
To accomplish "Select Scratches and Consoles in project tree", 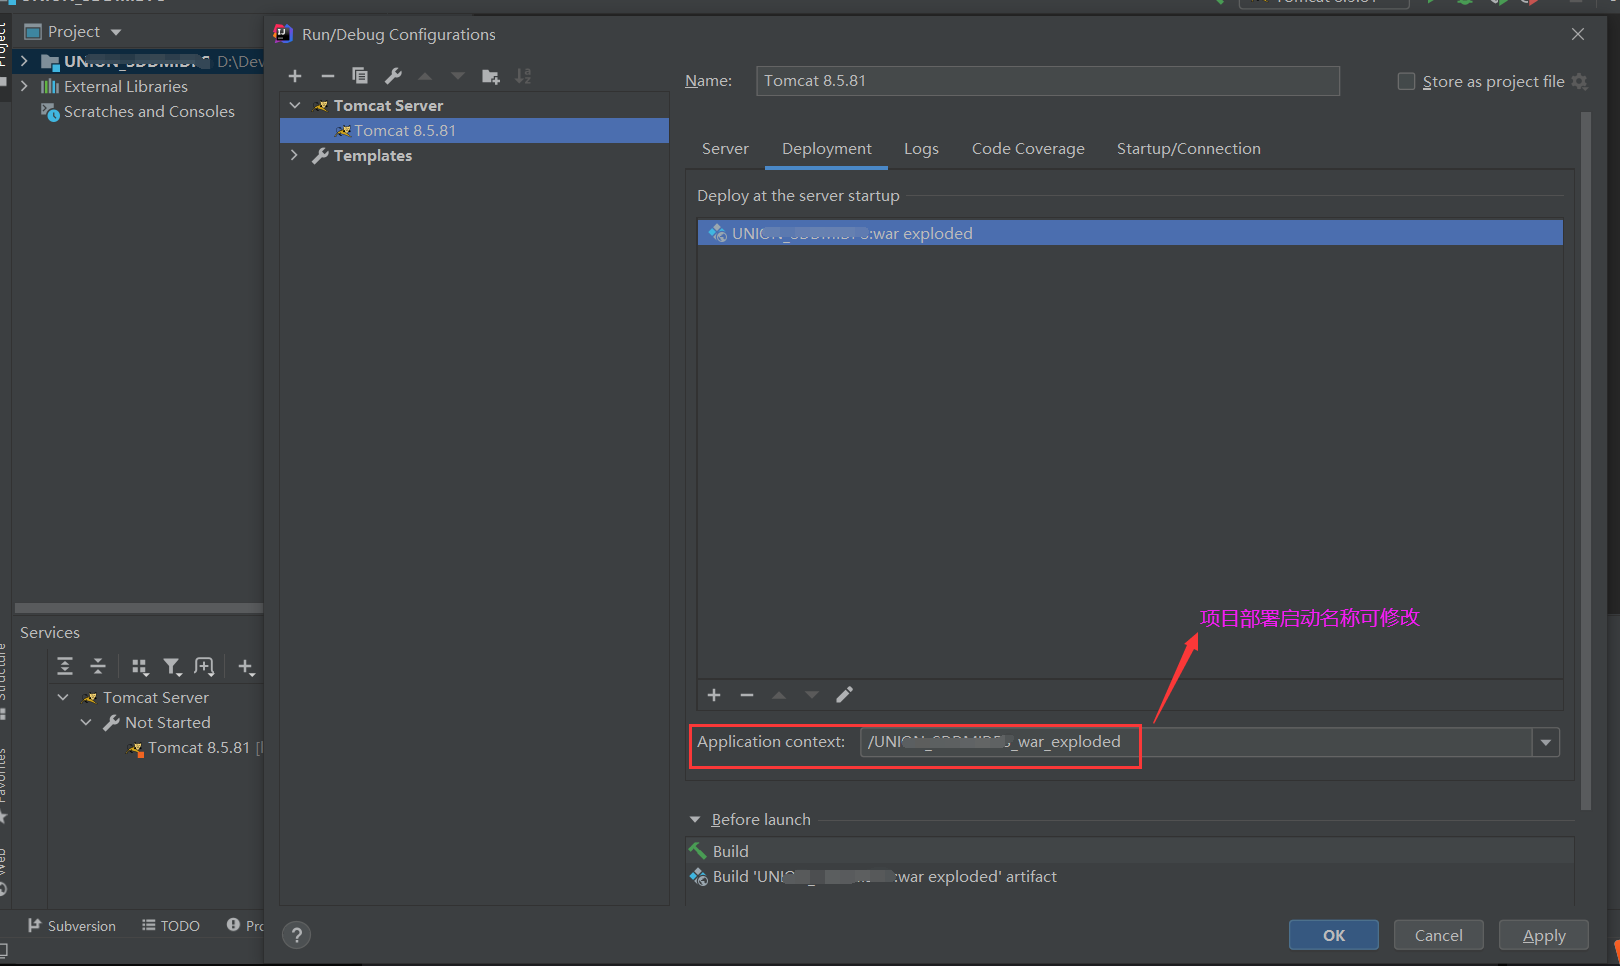I will [149, 111].
